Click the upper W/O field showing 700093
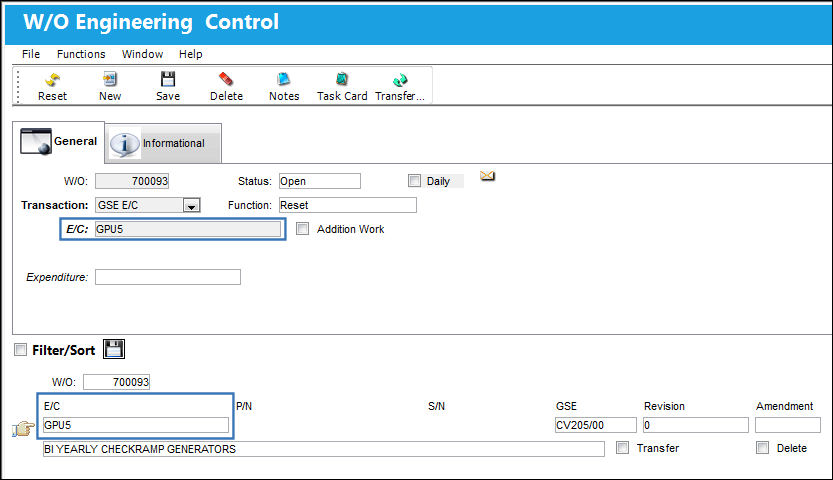 coord(132,181)
